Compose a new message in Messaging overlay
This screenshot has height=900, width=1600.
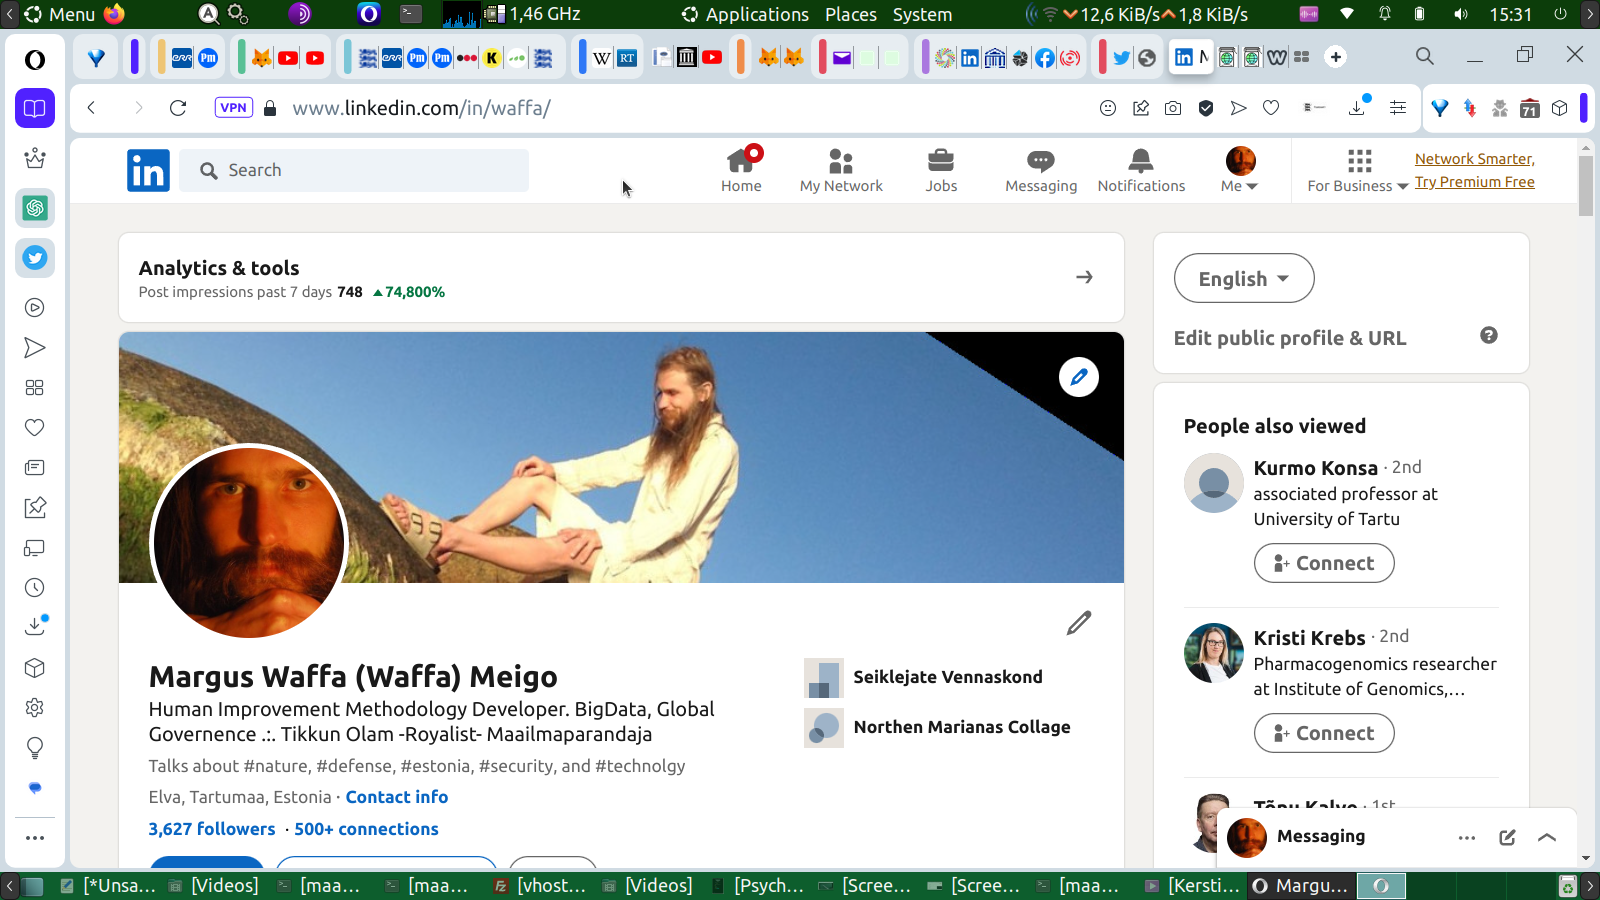pos(1507,838)
